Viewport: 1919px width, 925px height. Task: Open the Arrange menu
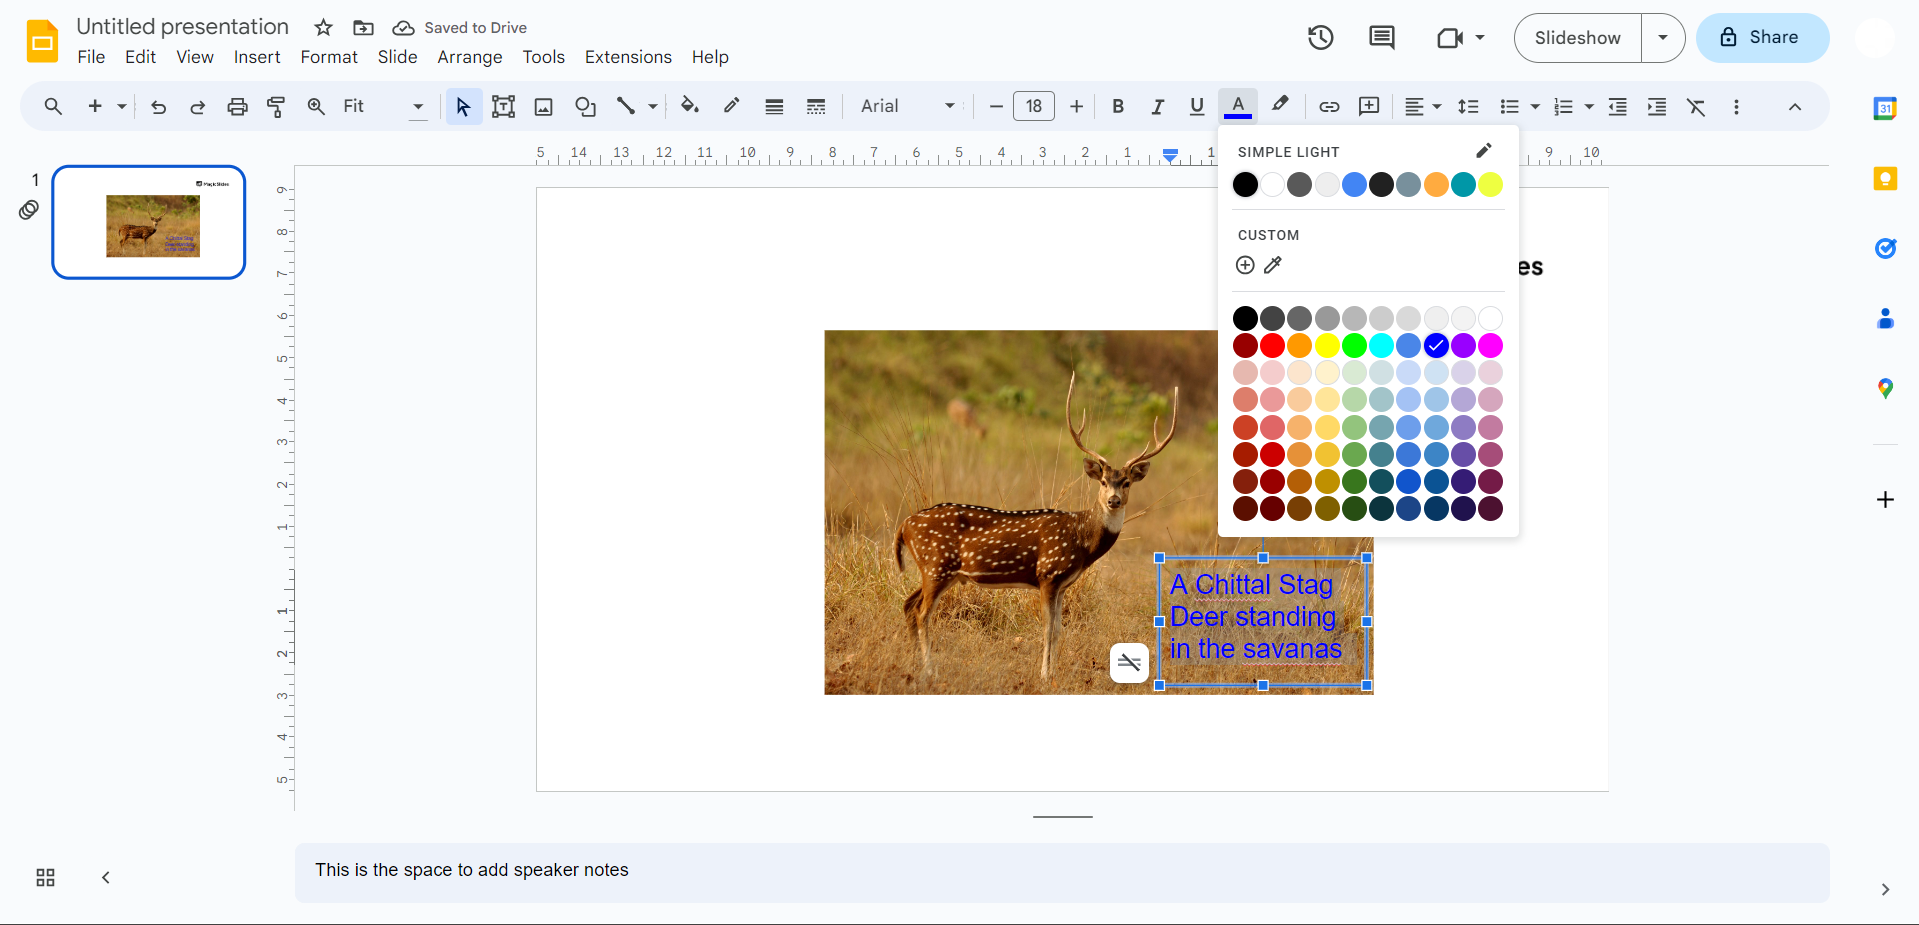[x=469, y=57]
